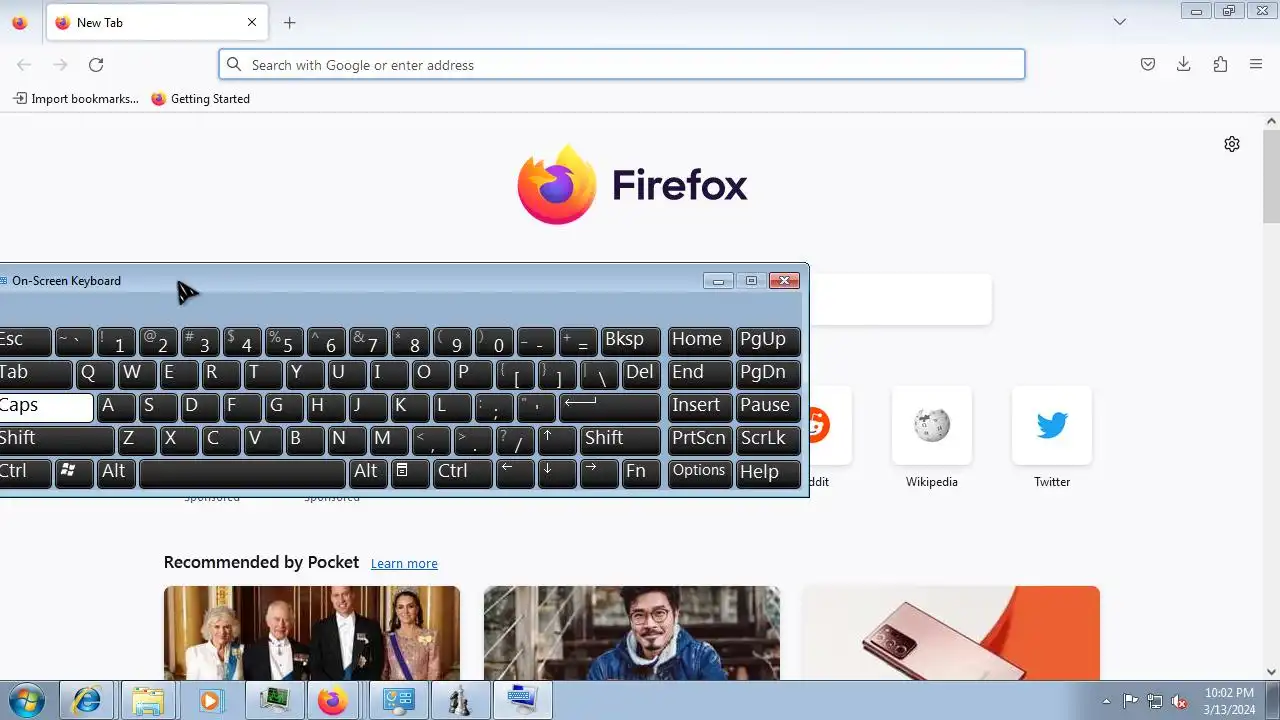The height and width of the screenshot is (720, 1280).
Task: Click the Windows logo key on keyboard
Action: pos(76,472)
